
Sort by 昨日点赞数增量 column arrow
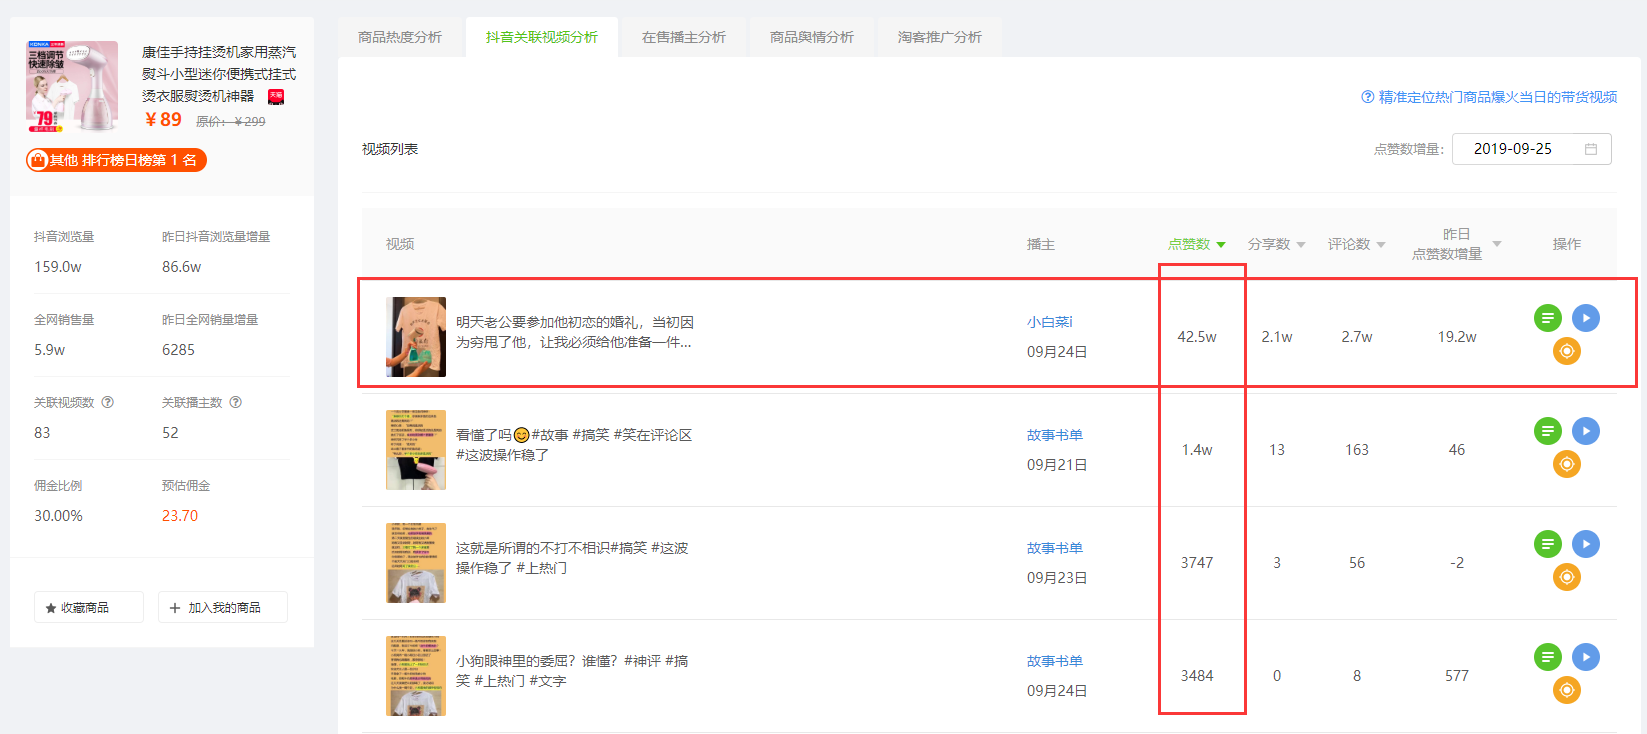[x=1497, y=244]
